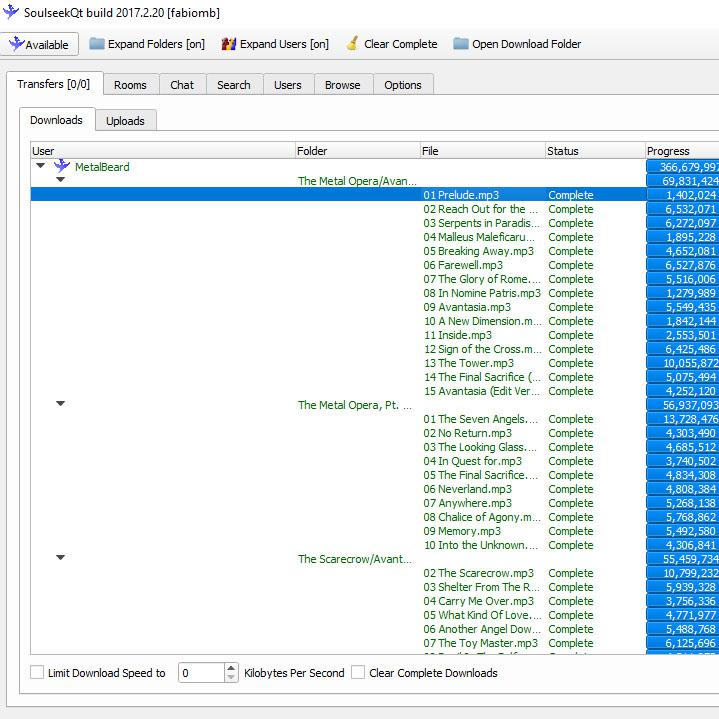Select the Downloads sub-tab
The image size is (719, 719).
56,120
